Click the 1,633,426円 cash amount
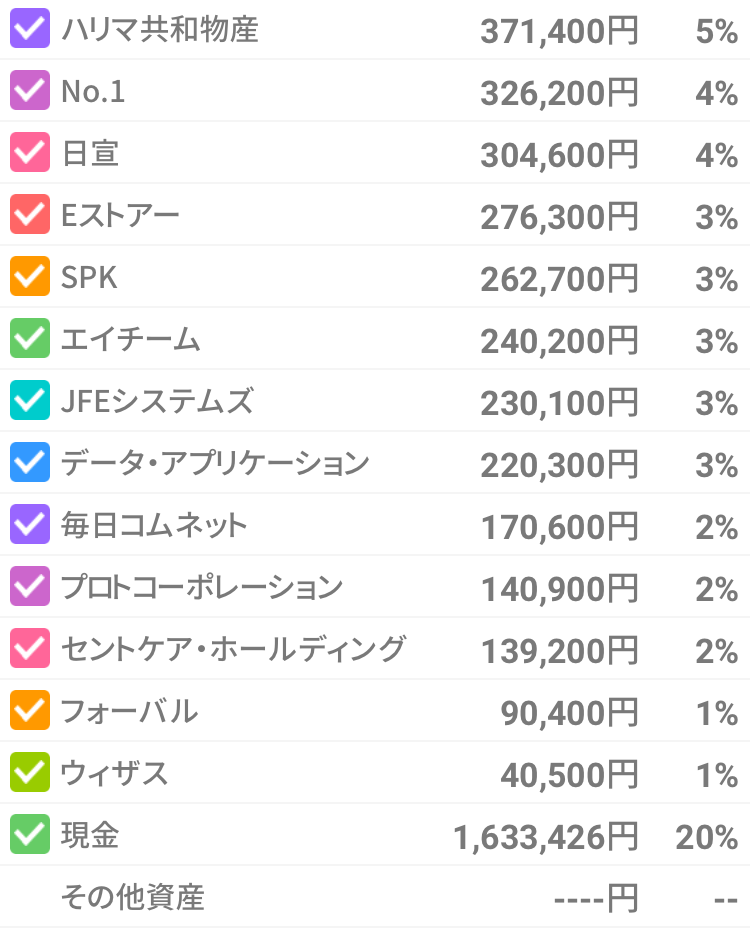The height and width of the screenshot is (928, 750). (545, 838)
